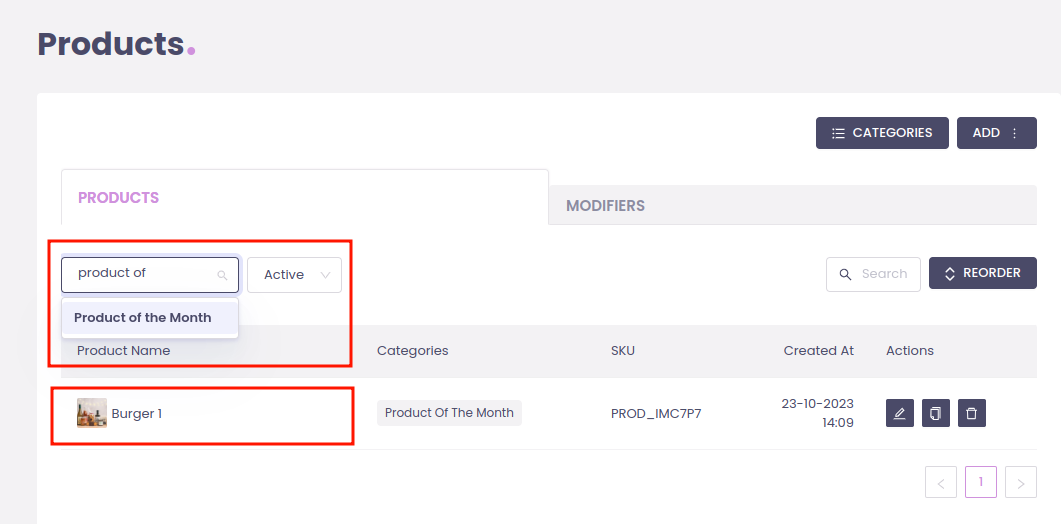The height and width of the screenshot is (524, 1061).
Task: Duplicate Burger 1 with the copy icon
Action: 936,413
